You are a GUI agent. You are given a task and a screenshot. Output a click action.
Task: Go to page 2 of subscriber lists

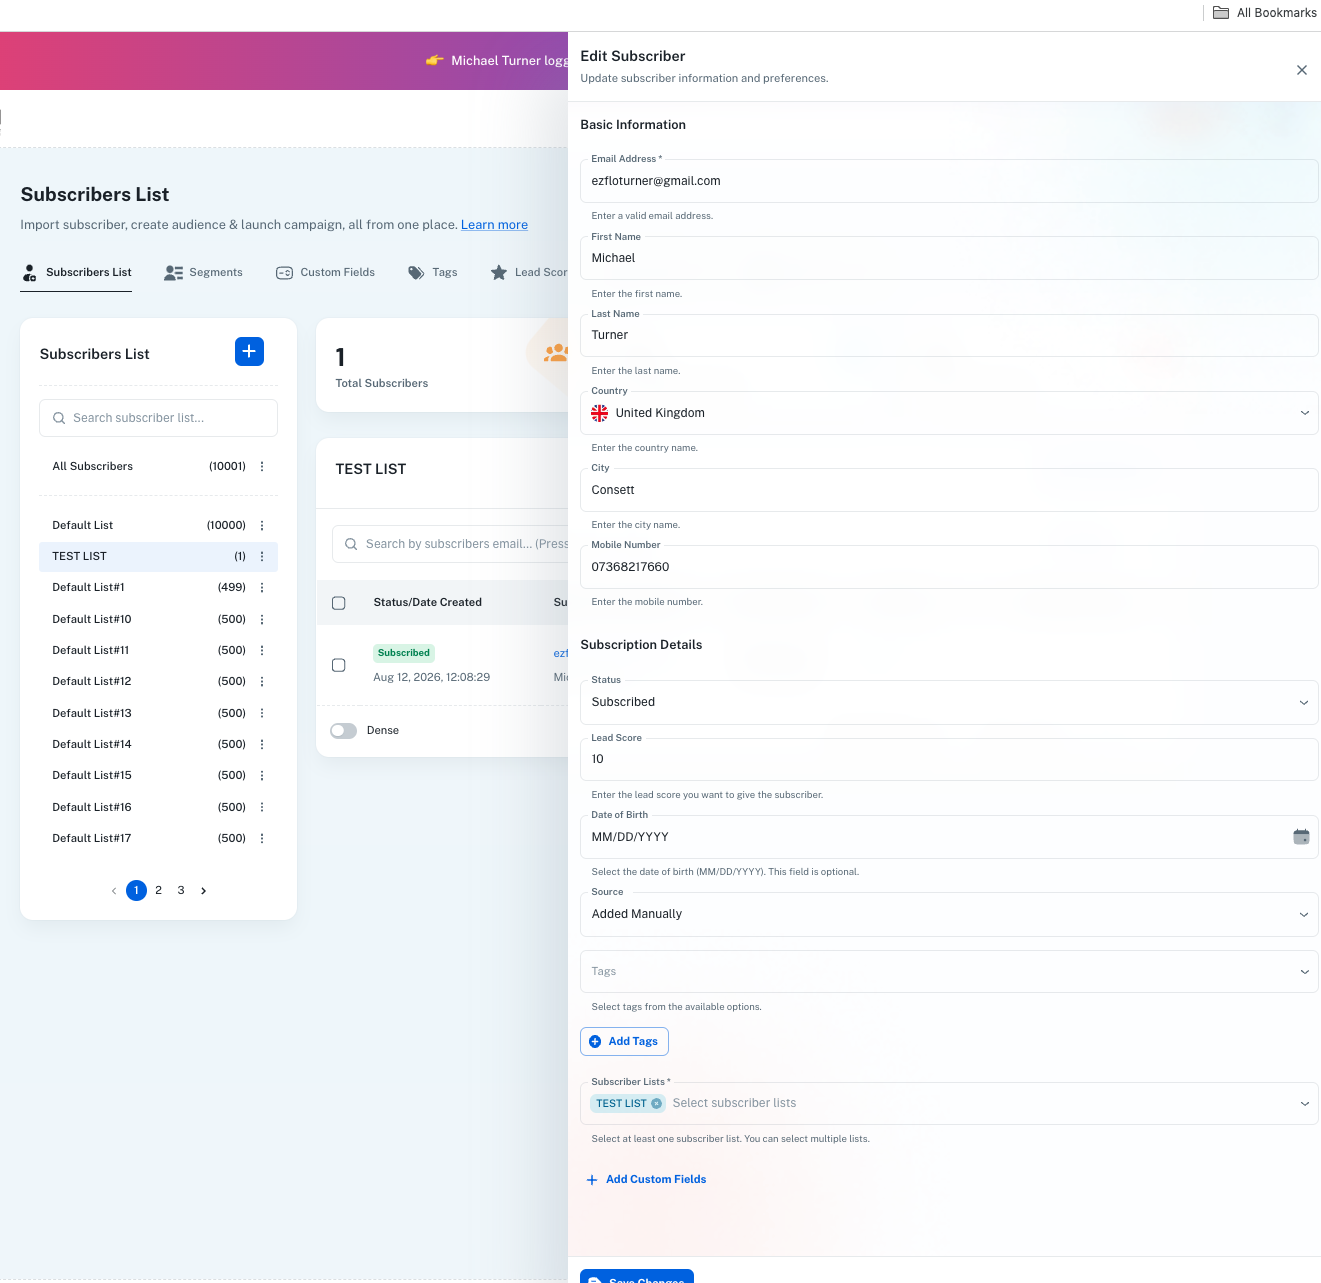tap(158, 890)
